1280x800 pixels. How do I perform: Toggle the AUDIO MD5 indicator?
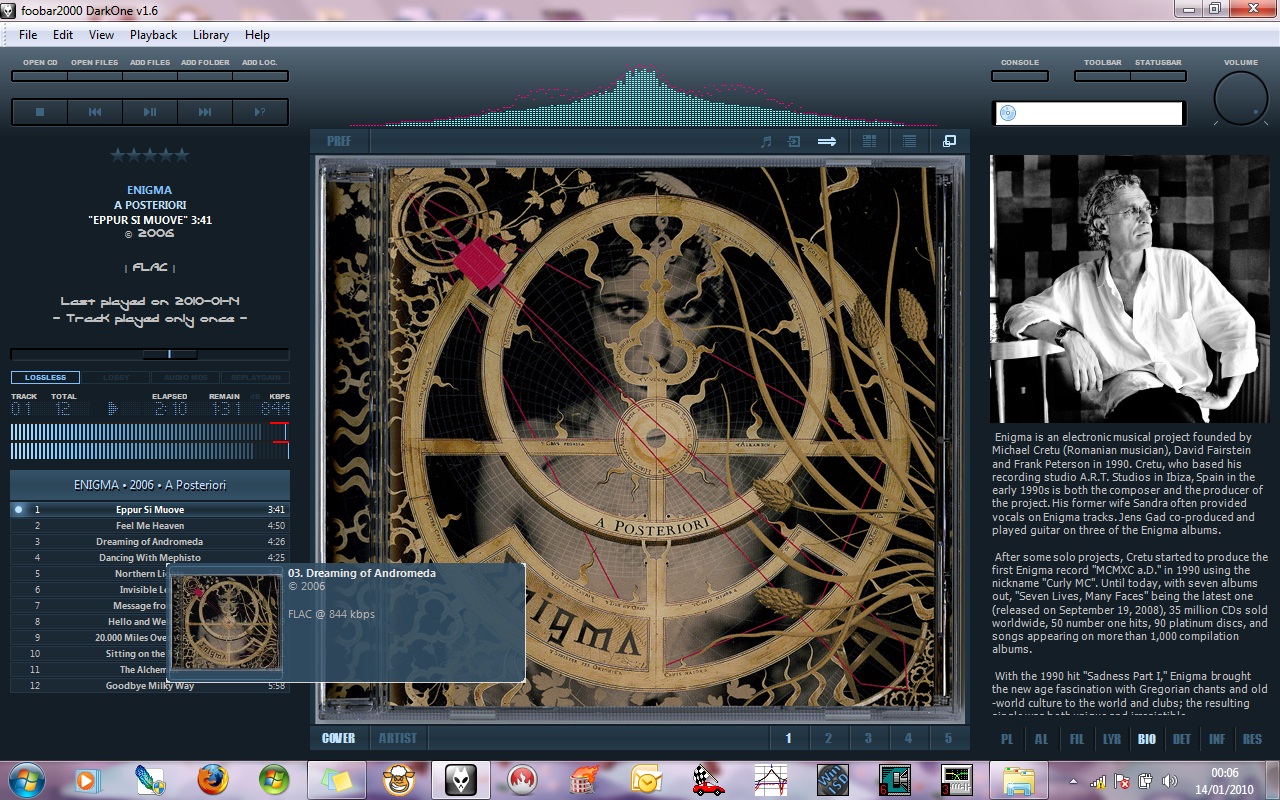pos(185,378)
